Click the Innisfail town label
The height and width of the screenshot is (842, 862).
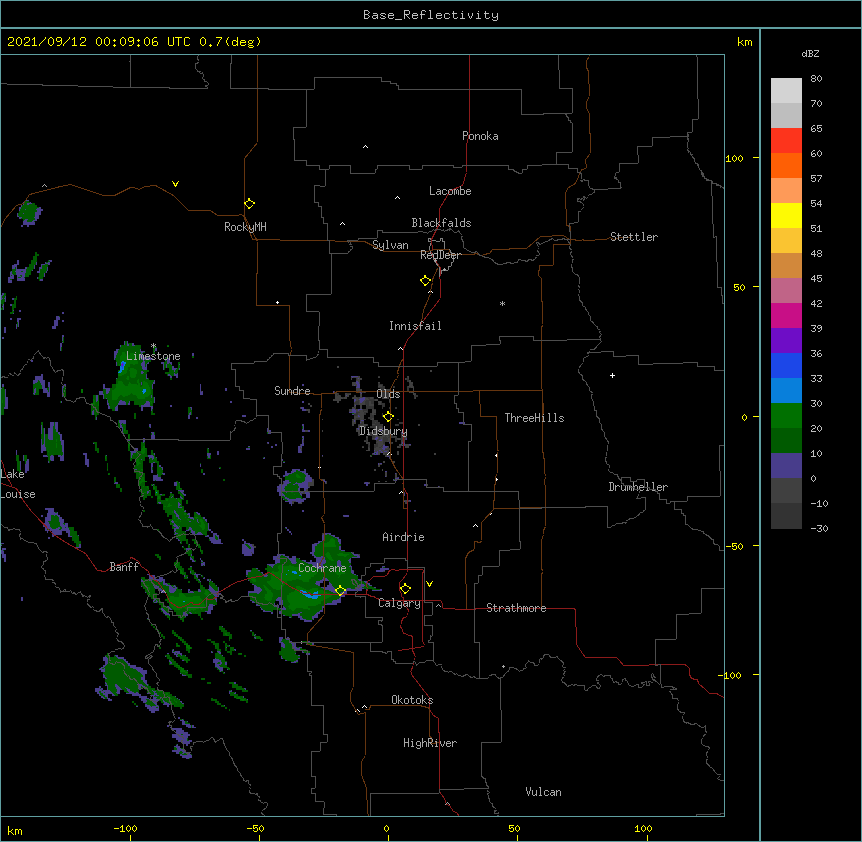tap(415, 326)
